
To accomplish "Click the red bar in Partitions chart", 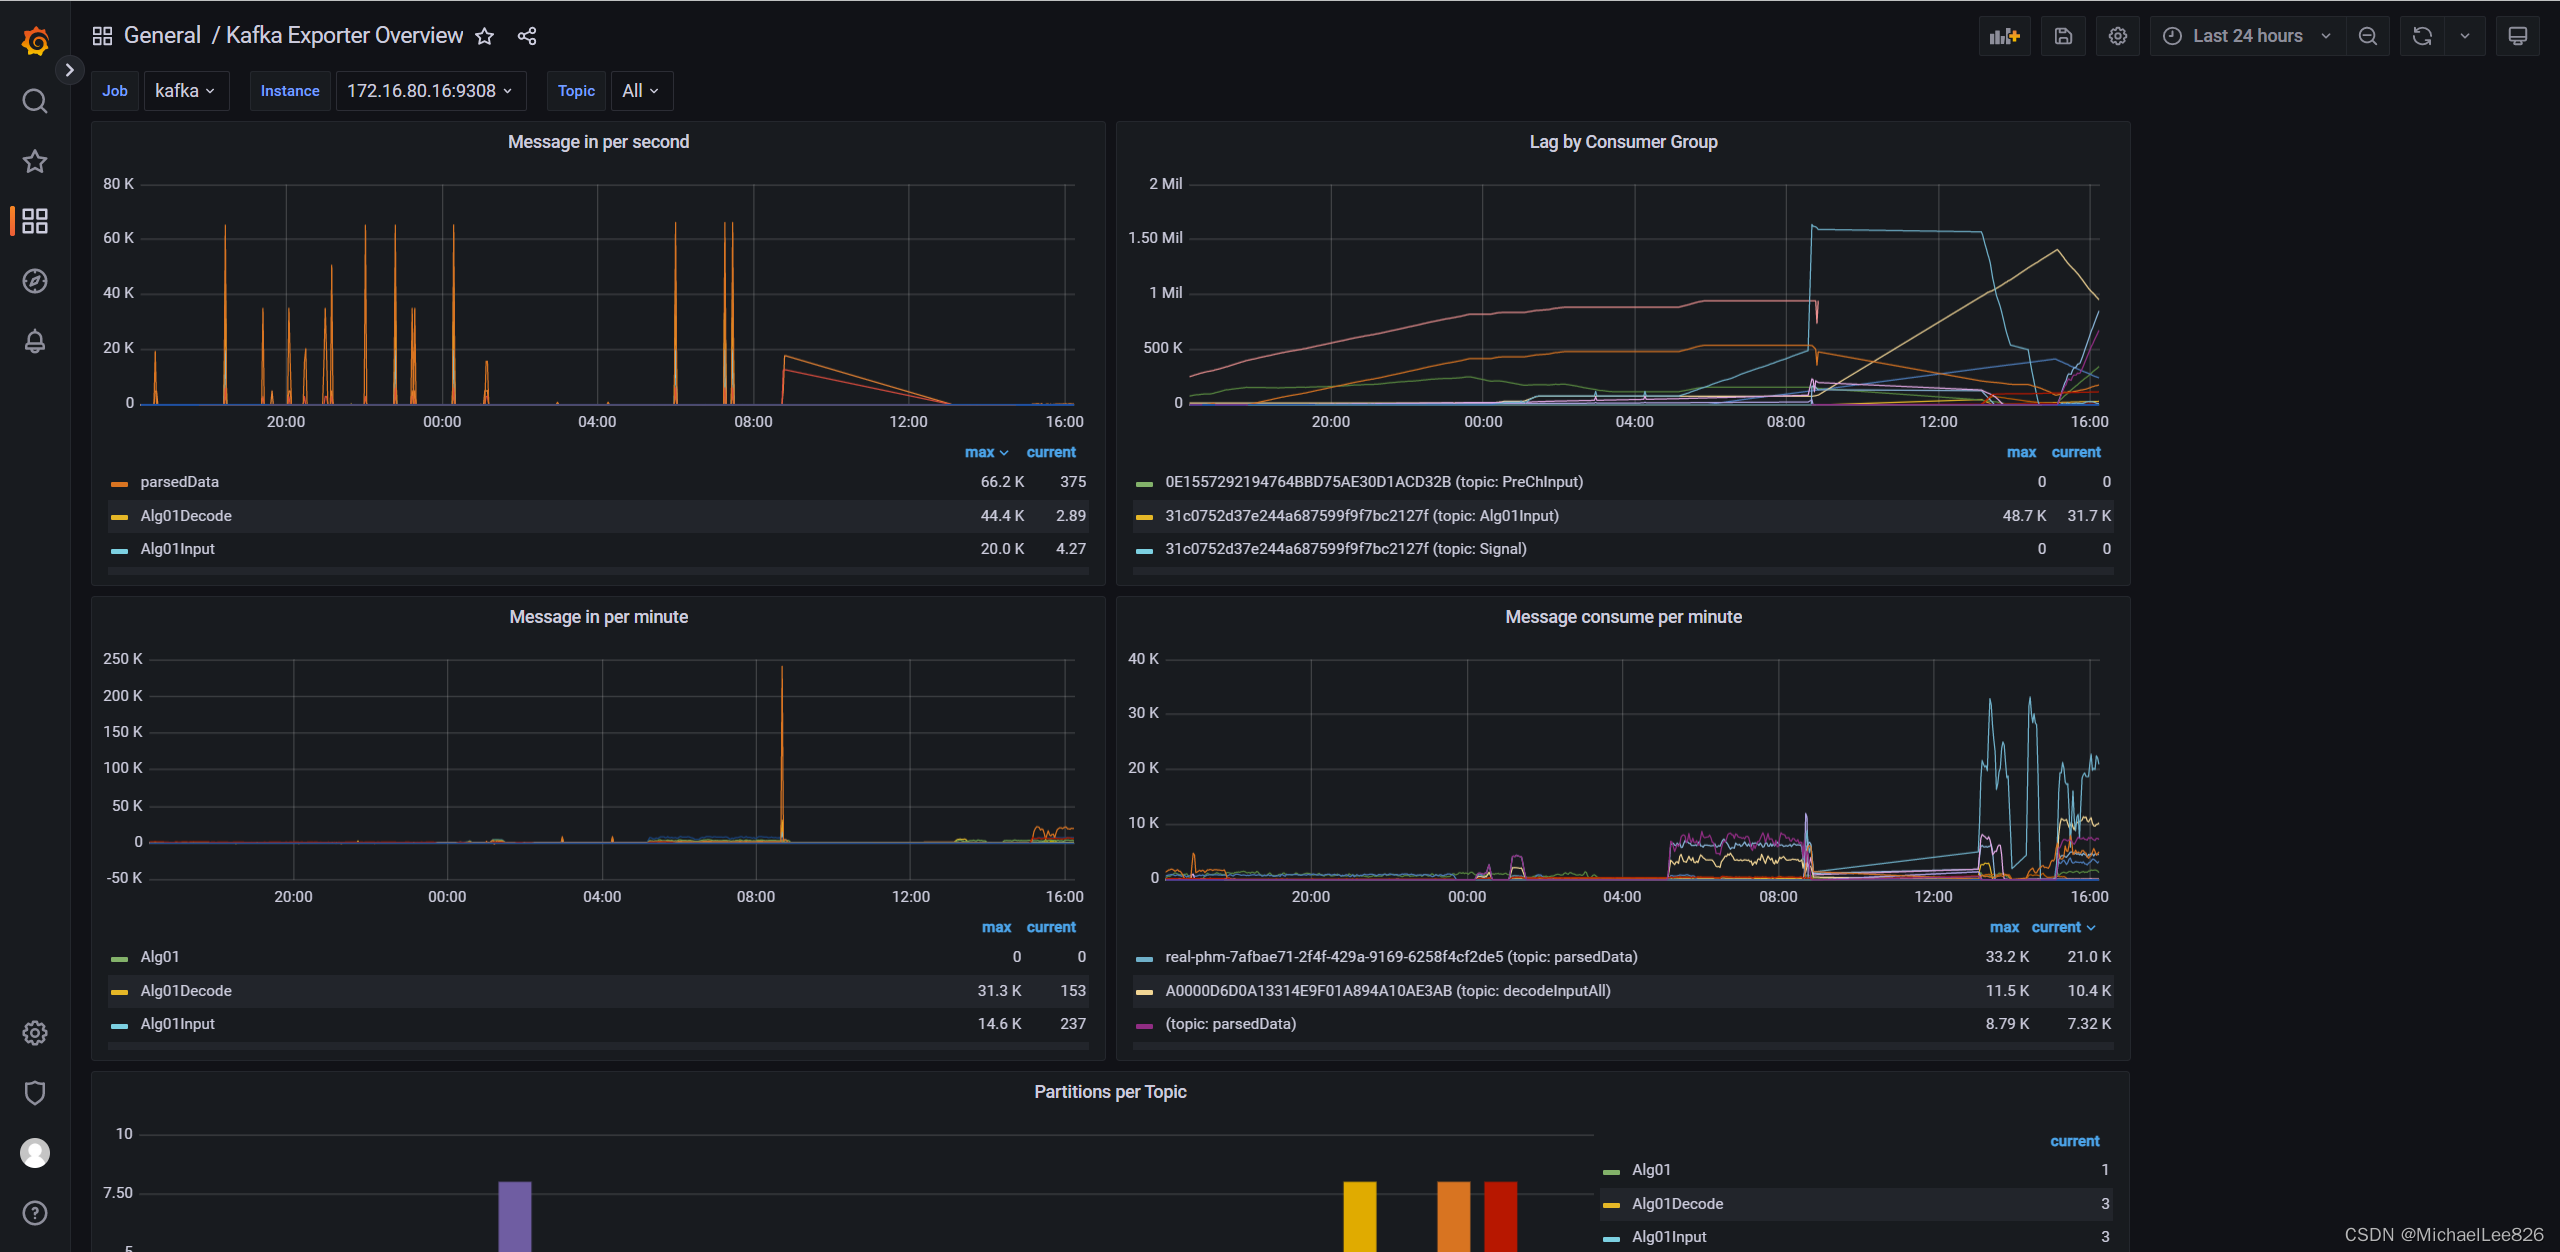I will click(1501, 1216).
